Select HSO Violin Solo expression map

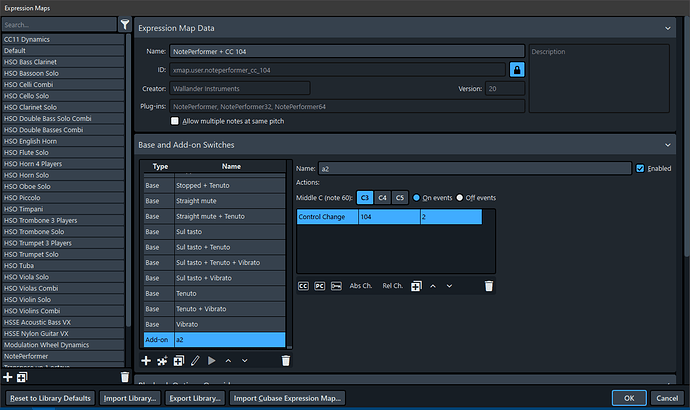(x=63, y=300)
